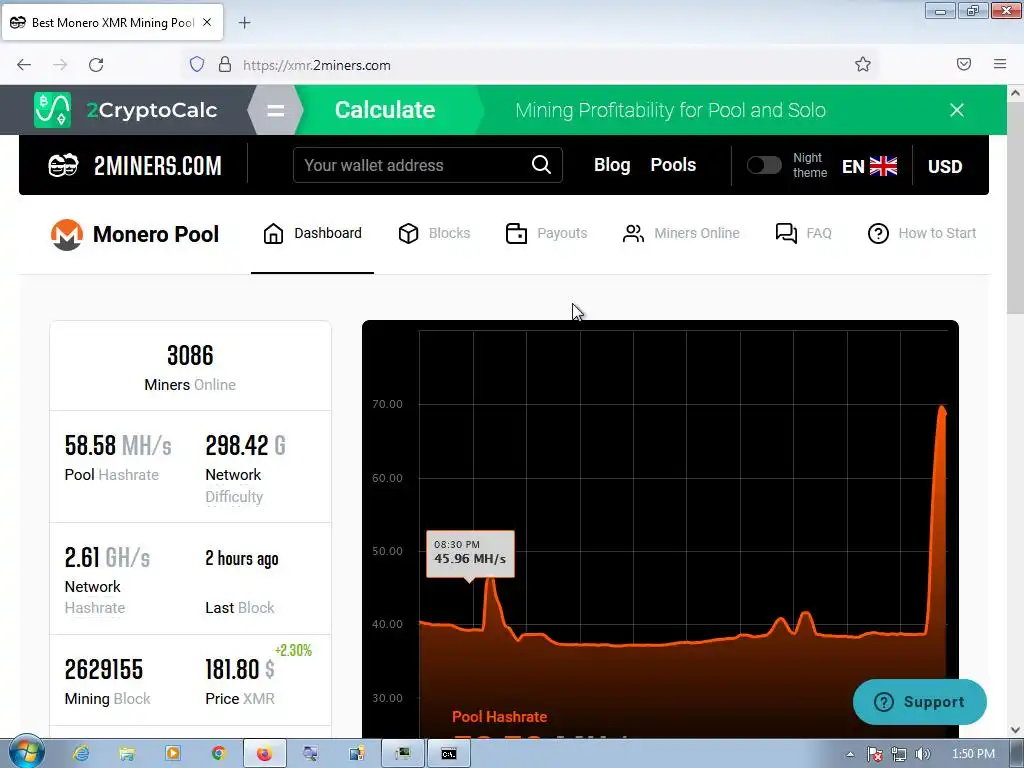
Task: Click the 181.80 $ Price XMR value
Action: pos(240,669)
